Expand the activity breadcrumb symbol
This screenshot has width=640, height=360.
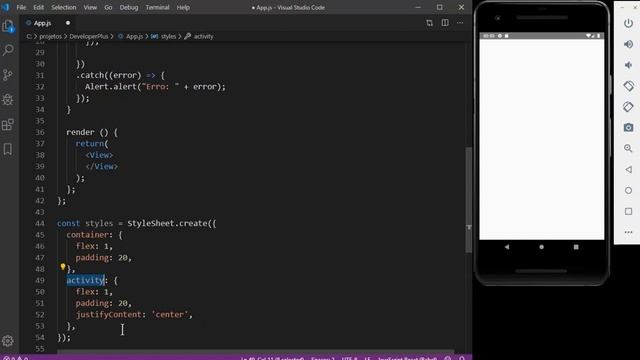[203, 36]
